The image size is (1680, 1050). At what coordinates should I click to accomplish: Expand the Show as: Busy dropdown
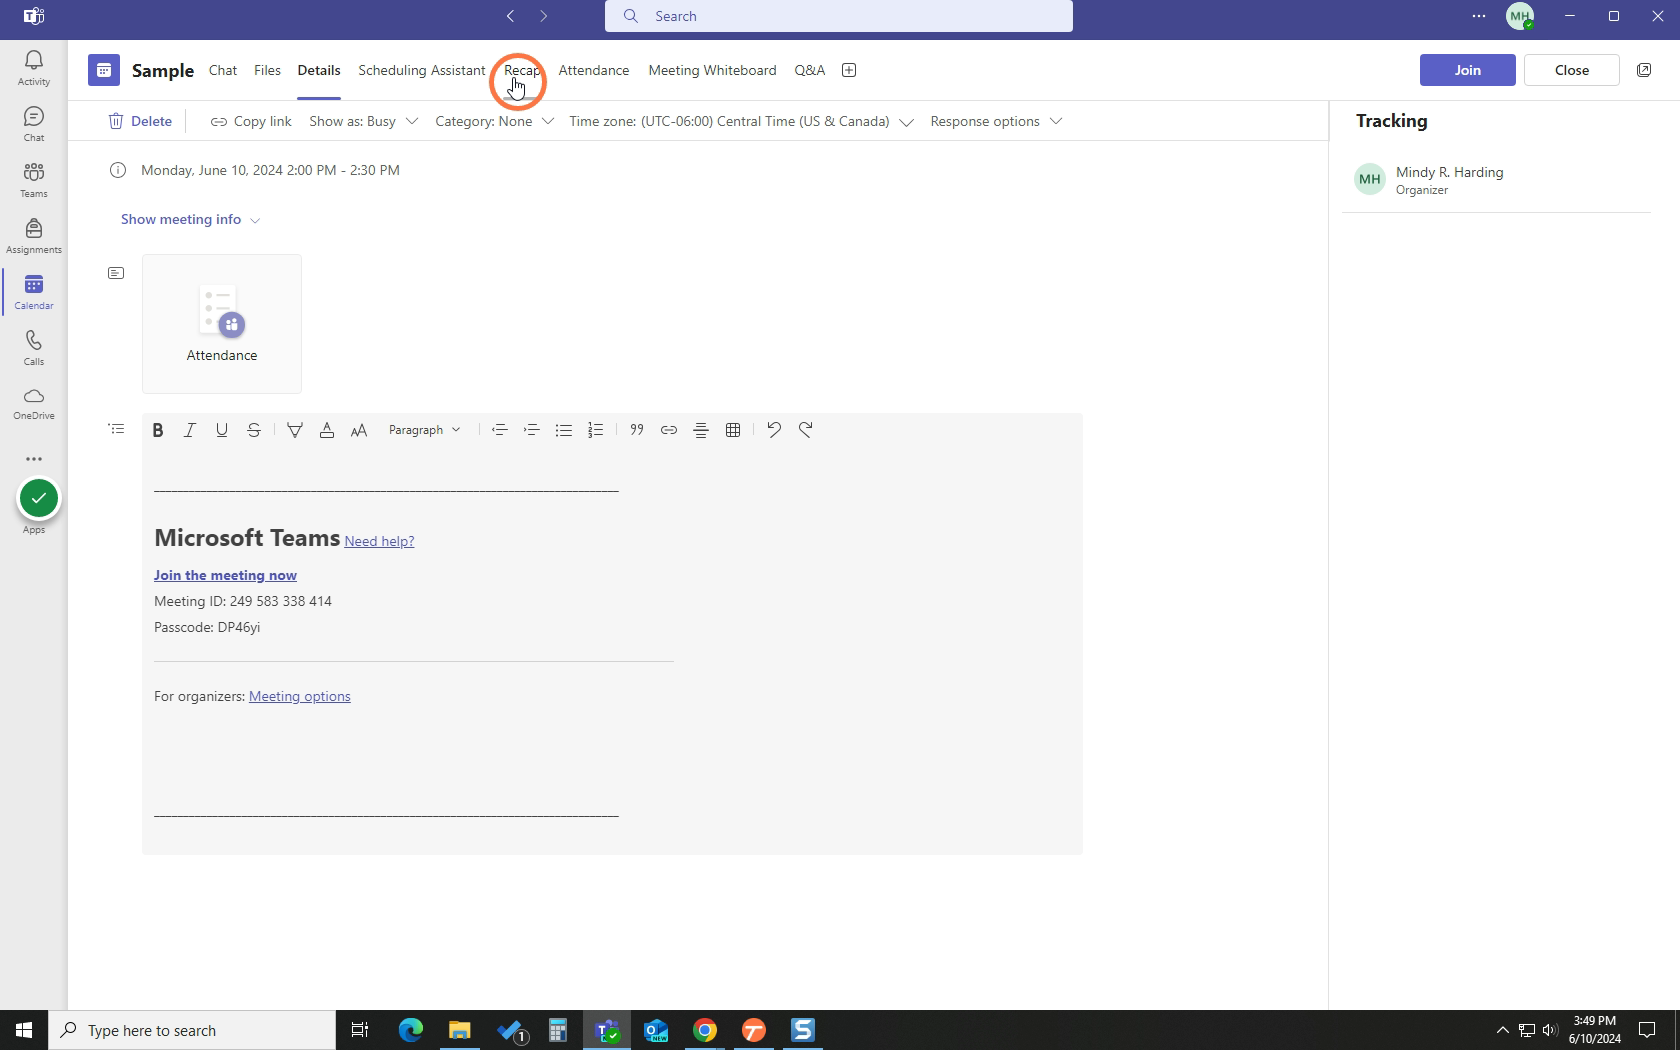click(364, 121)
